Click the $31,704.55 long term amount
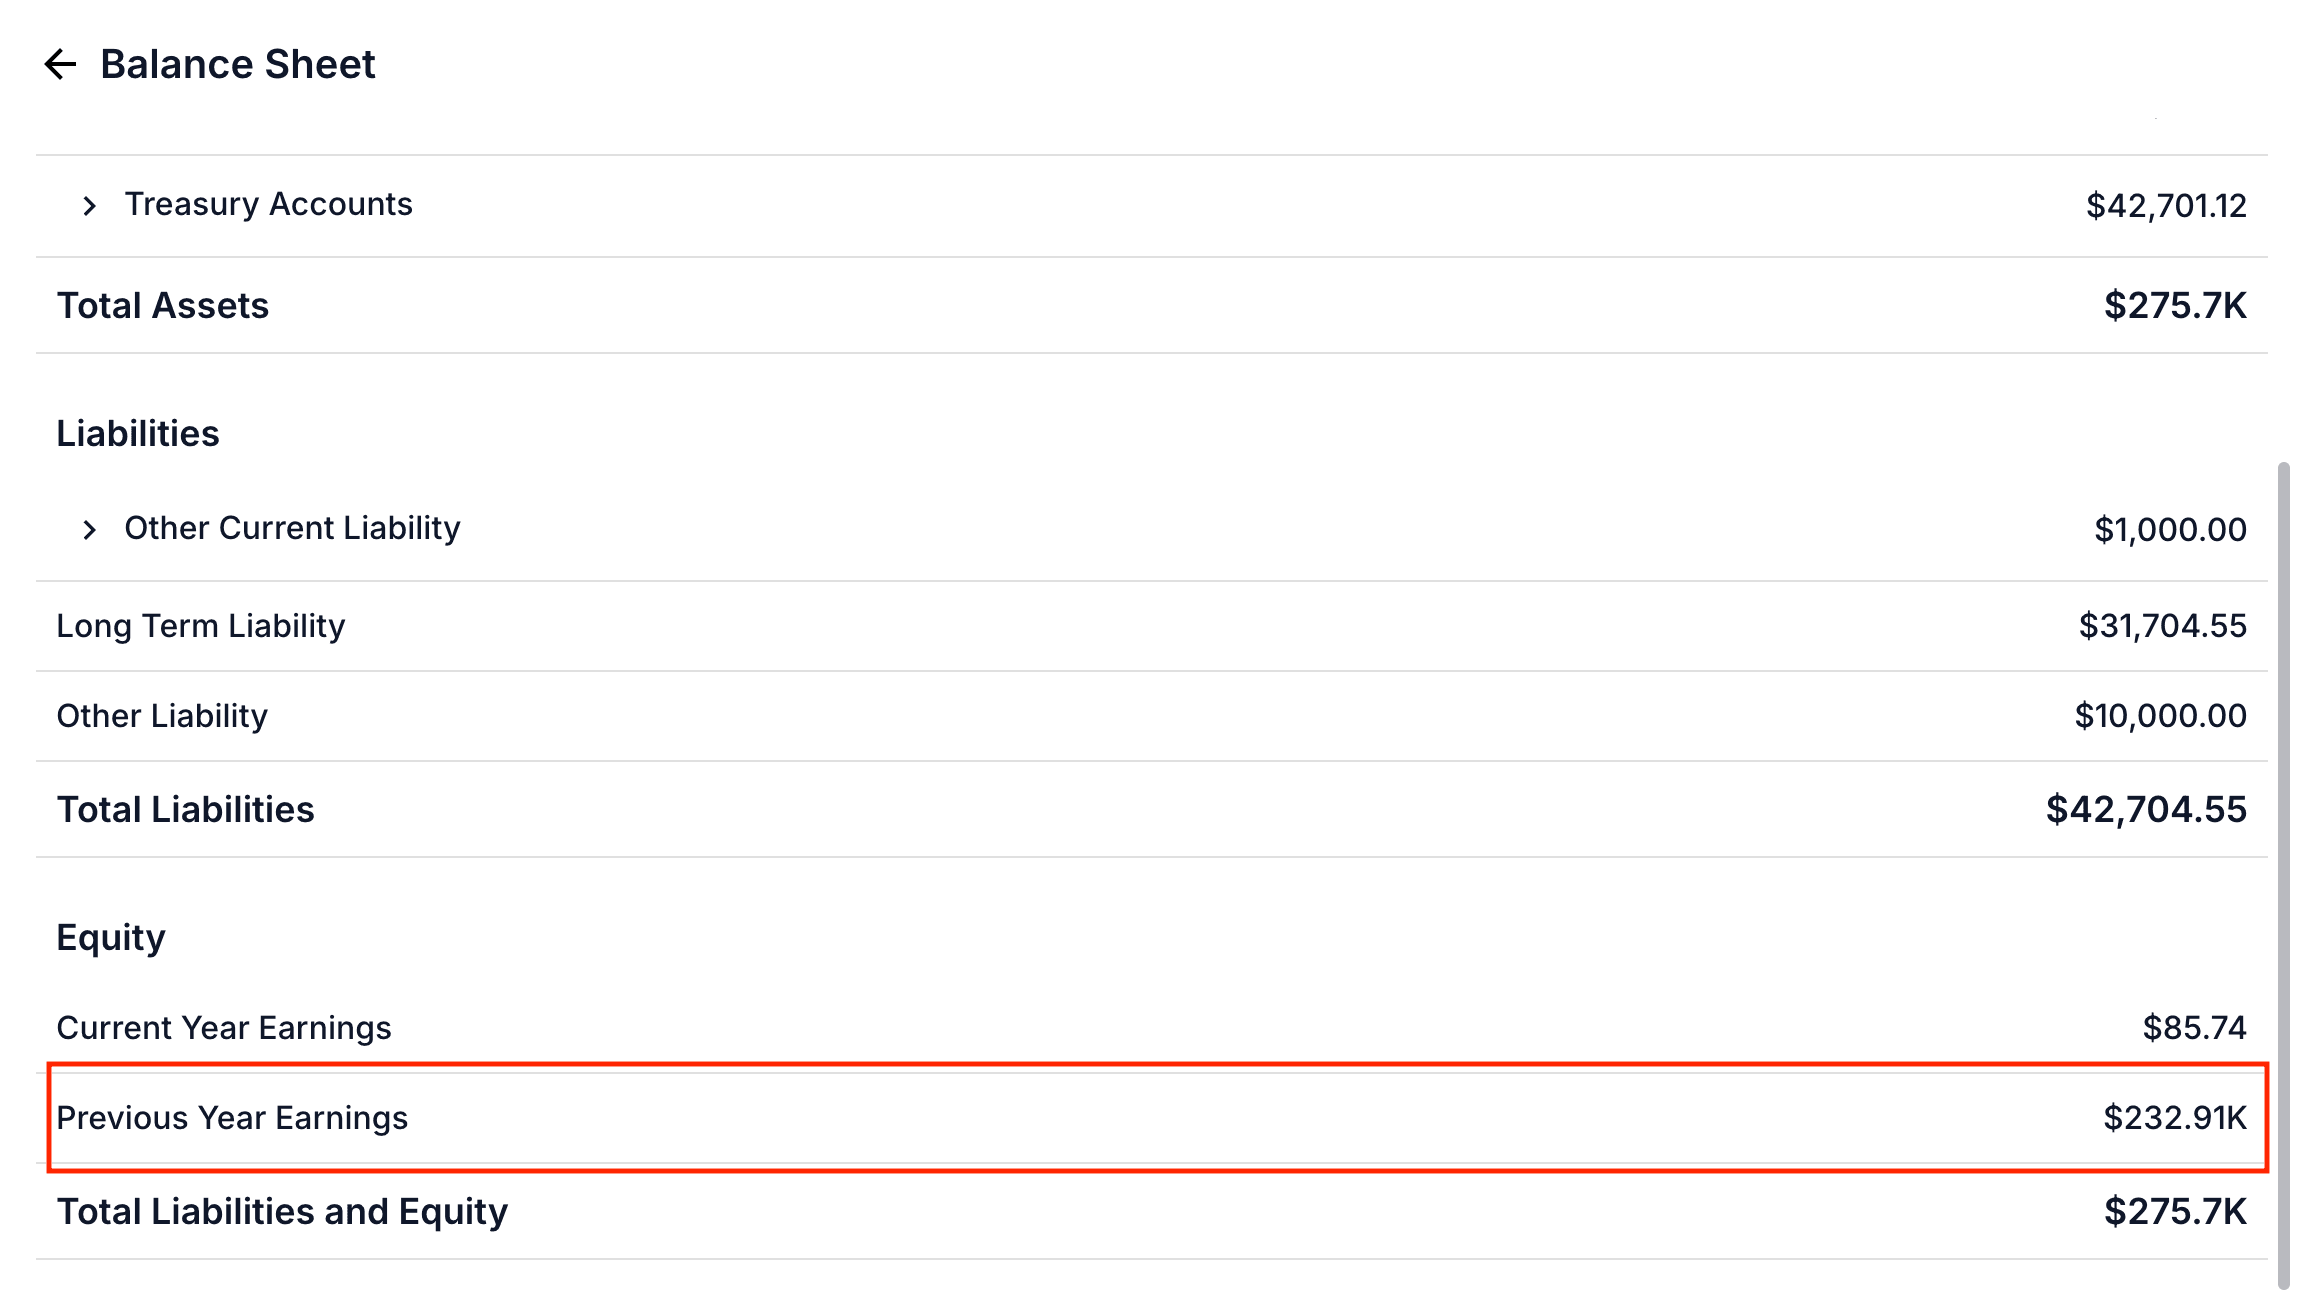Screen dimensions: 2300x1300 pyautogui.click(x=2162, y=626)
